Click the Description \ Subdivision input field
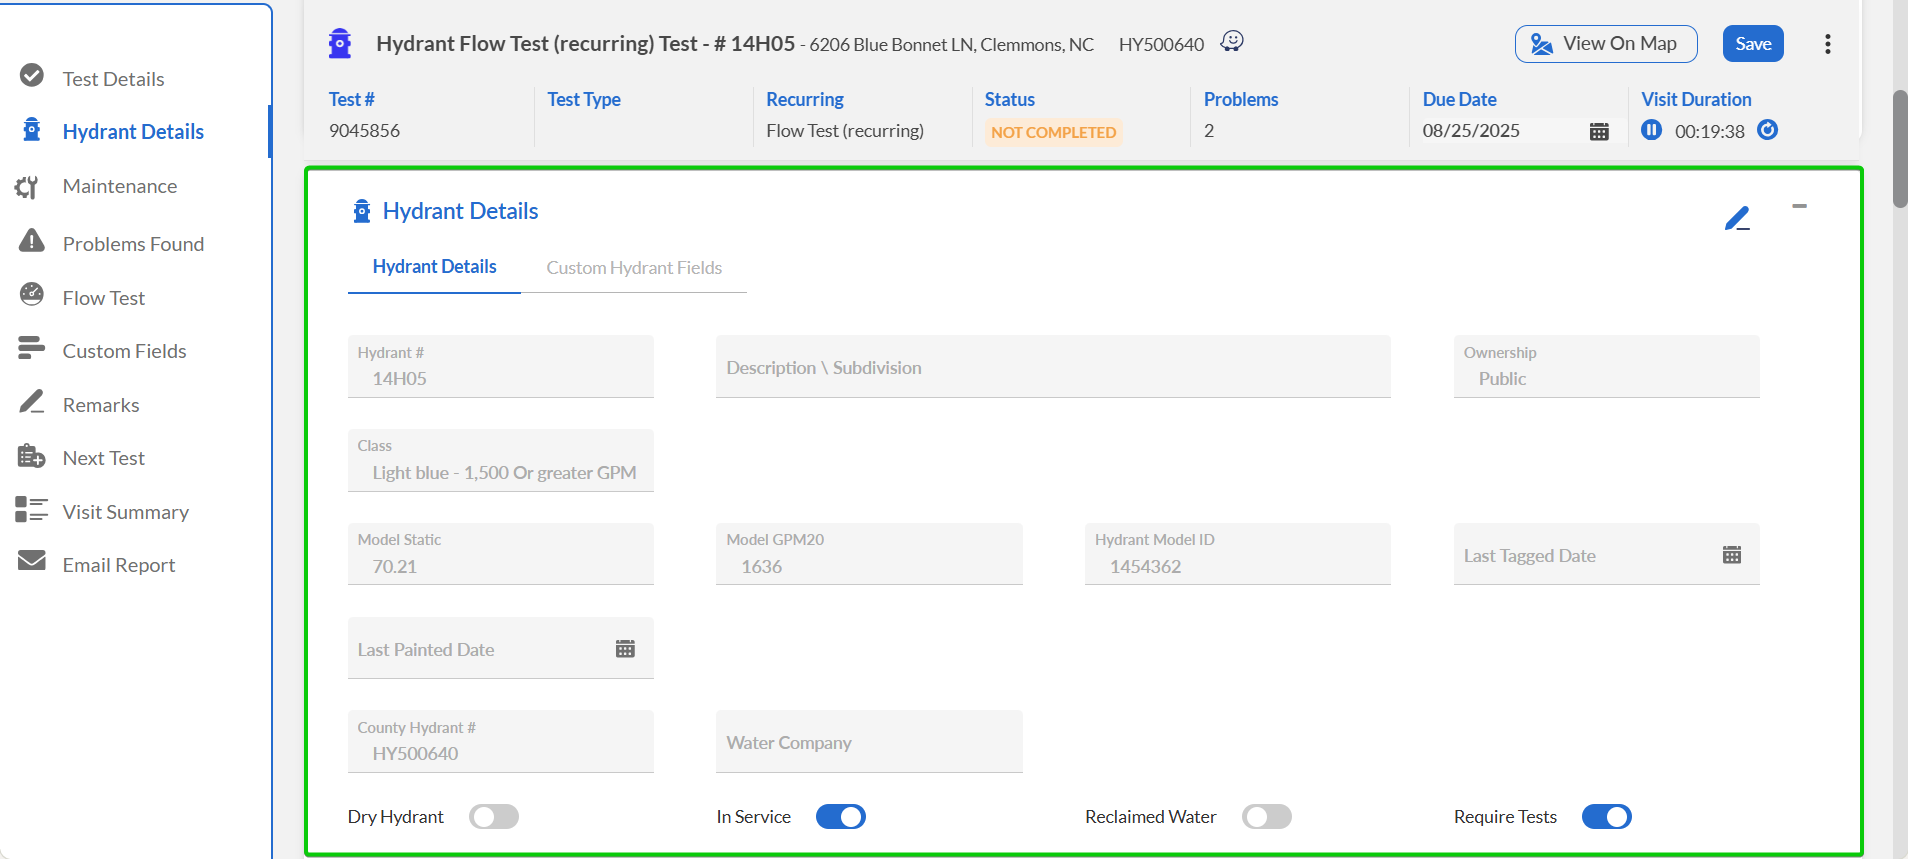Image resolution: width=1908 pixels, height=859 pixels. pos(1052,367)
